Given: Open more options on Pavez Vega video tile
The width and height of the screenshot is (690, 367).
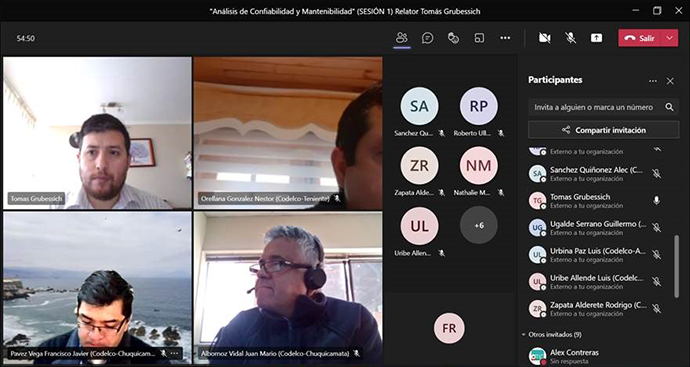Looking at the screenshot, I should (x=175, y=353).
